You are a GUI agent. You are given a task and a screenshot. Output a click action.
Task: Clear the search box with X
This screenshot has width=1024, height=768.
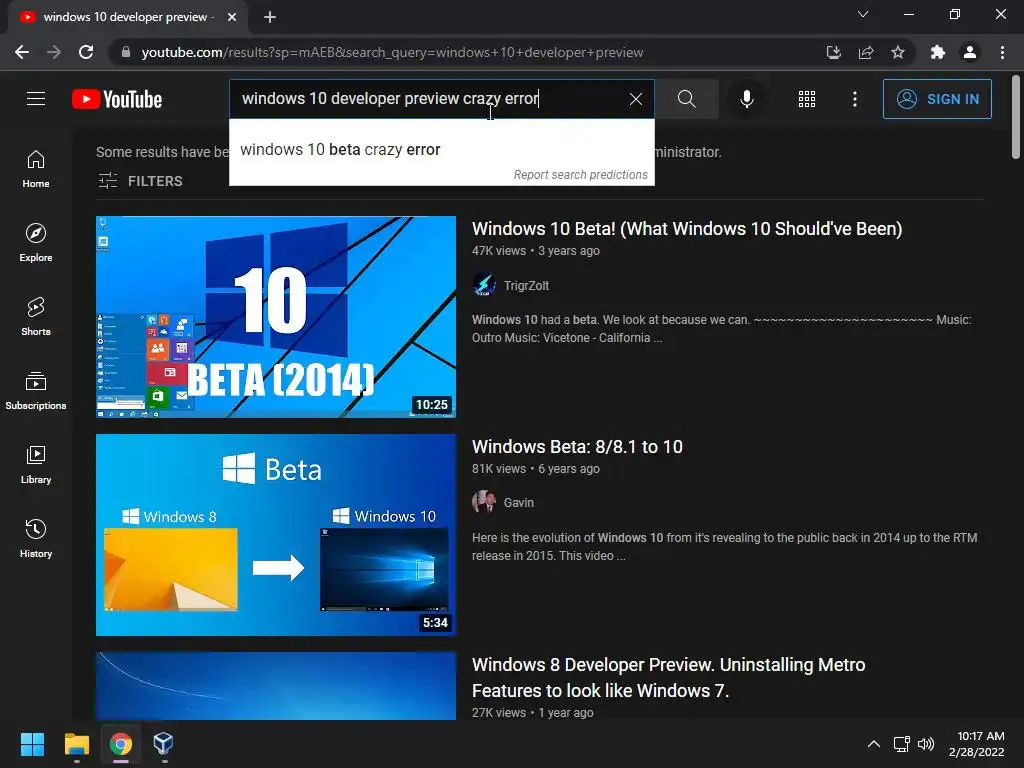click(635, 99)
